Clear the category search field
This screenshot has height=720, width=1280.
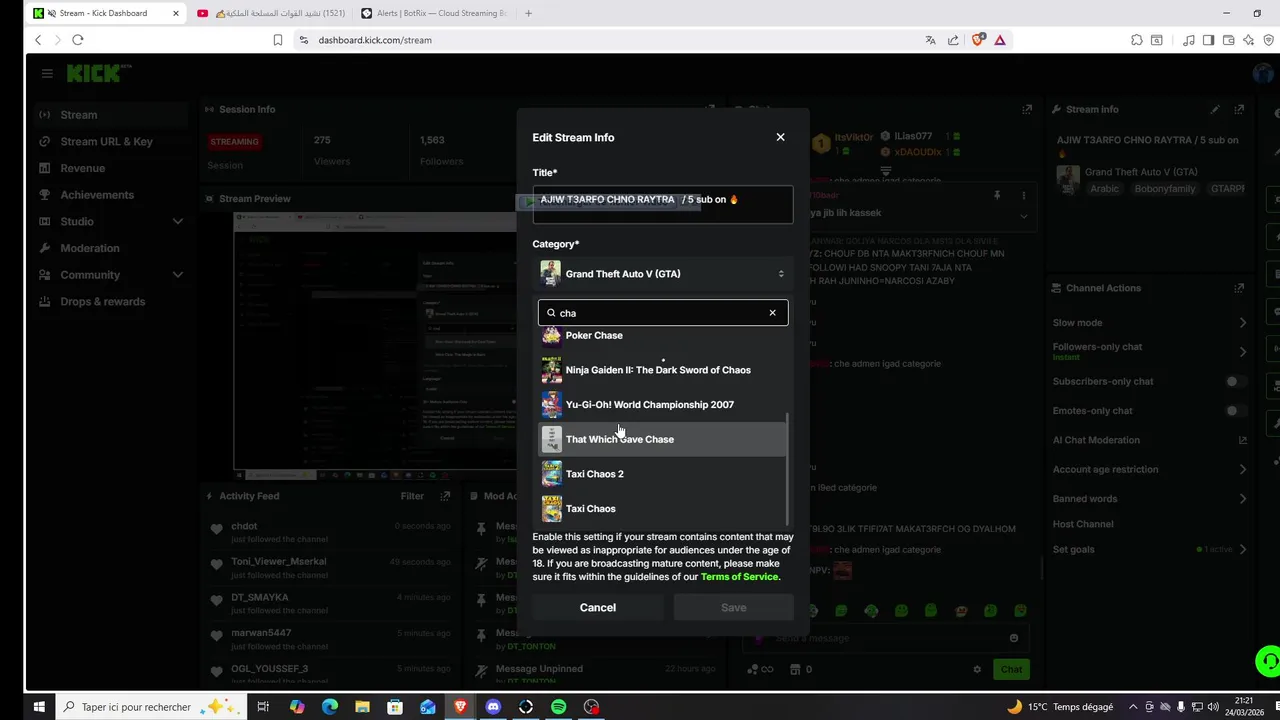(772, 313)
